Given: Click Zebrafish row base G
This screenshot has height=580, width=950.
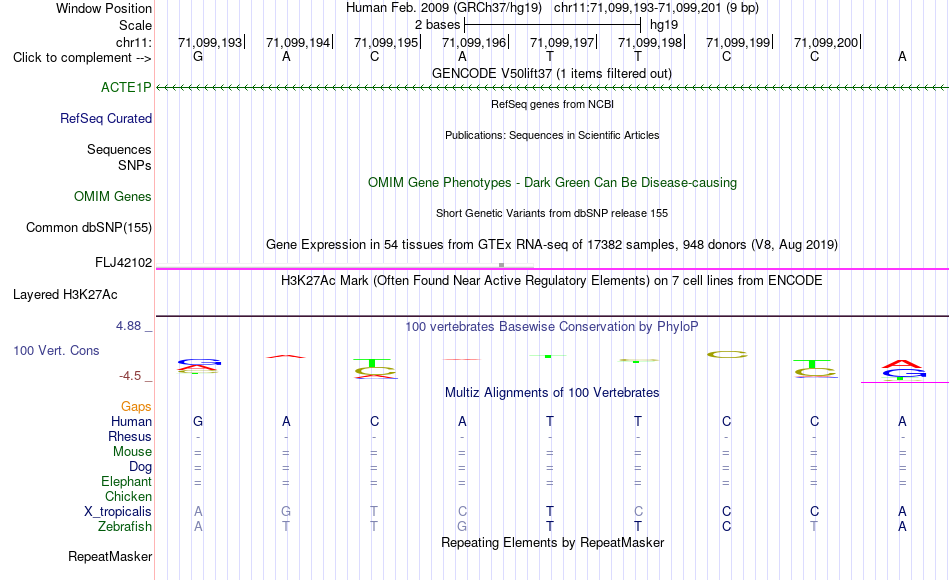Looking at the screenshot, I should (x=462, y=527).
